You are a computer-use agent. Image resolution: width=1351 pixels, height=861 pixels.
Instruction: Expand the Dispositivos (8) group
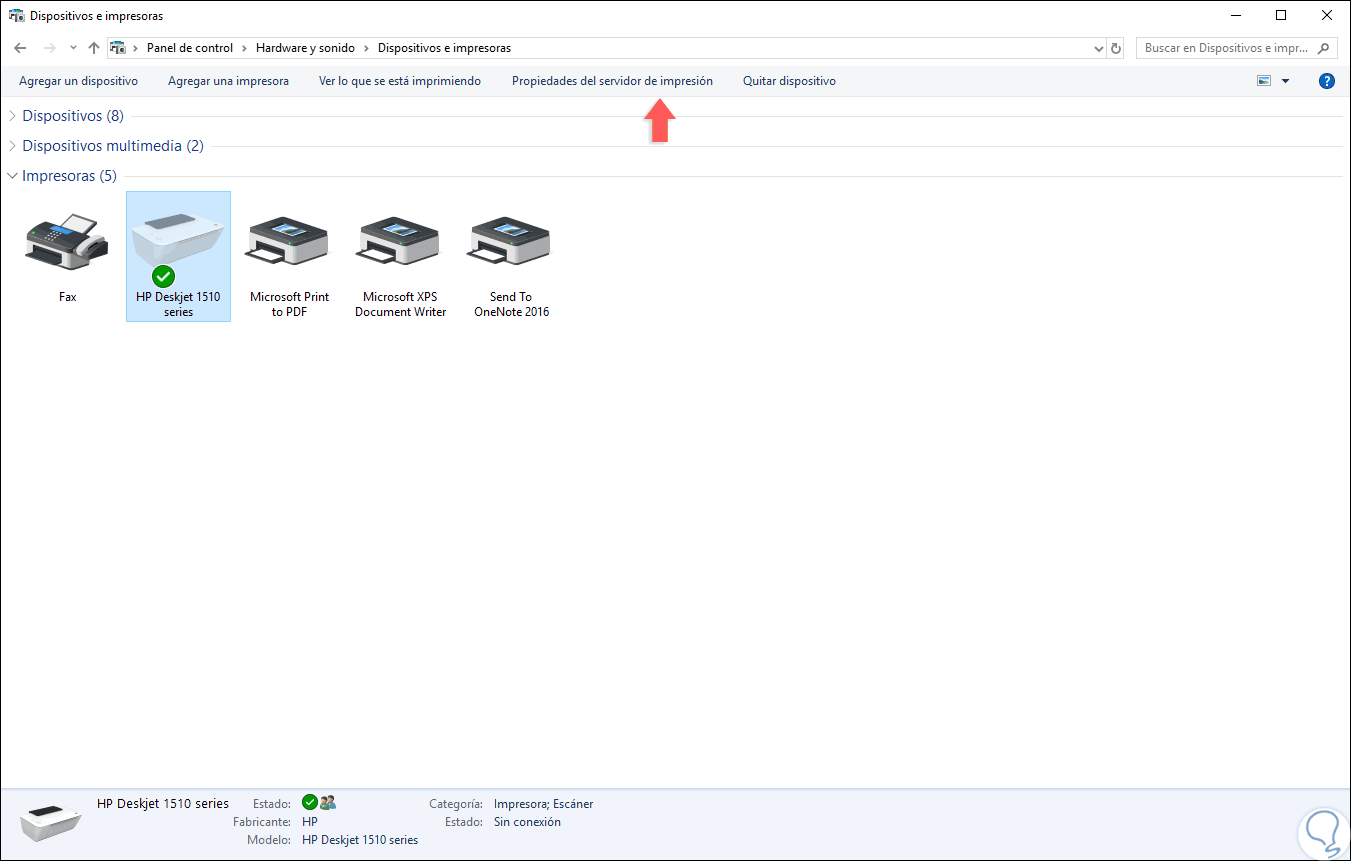pyautogui.click(x=12, y=116)
